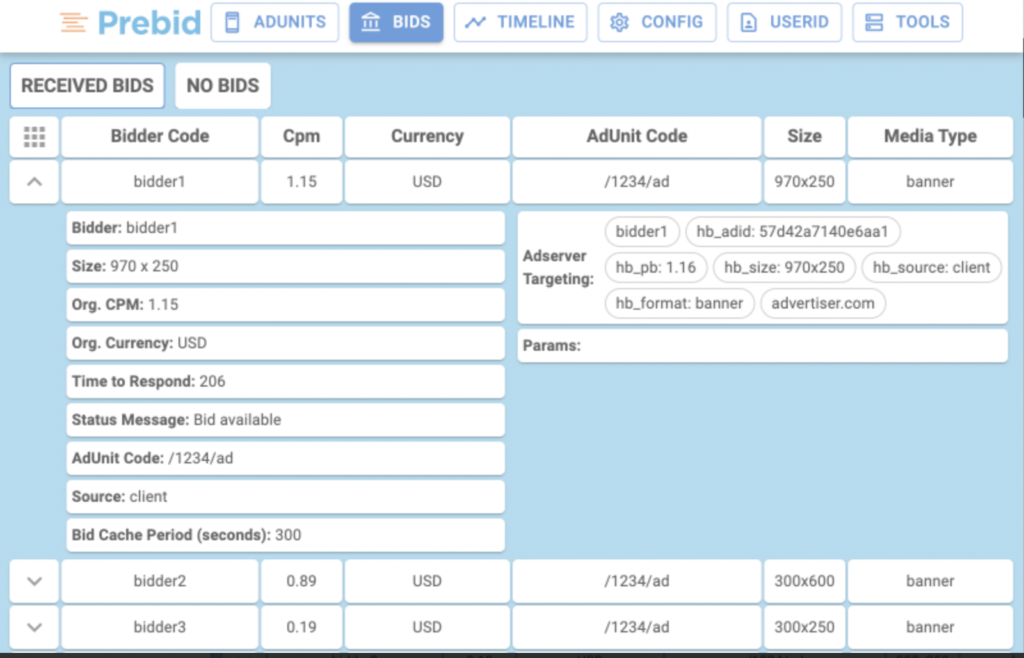Go to the UserID tab
1024x658 pixels.
click(x=784, y=22)
